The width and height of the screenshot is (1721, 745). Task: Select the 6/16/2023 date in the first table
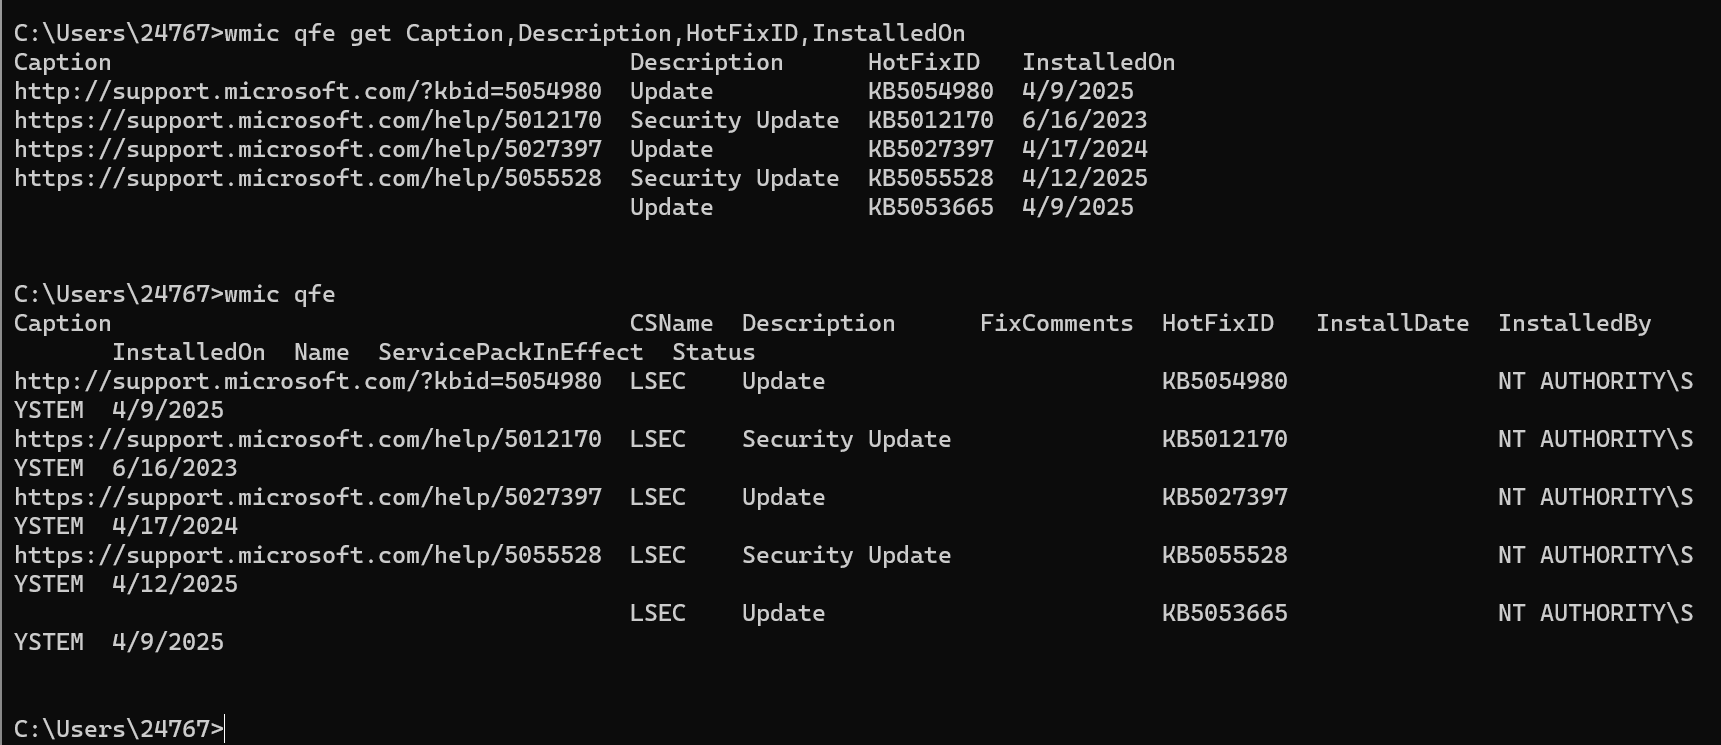tap(1084, 120)
